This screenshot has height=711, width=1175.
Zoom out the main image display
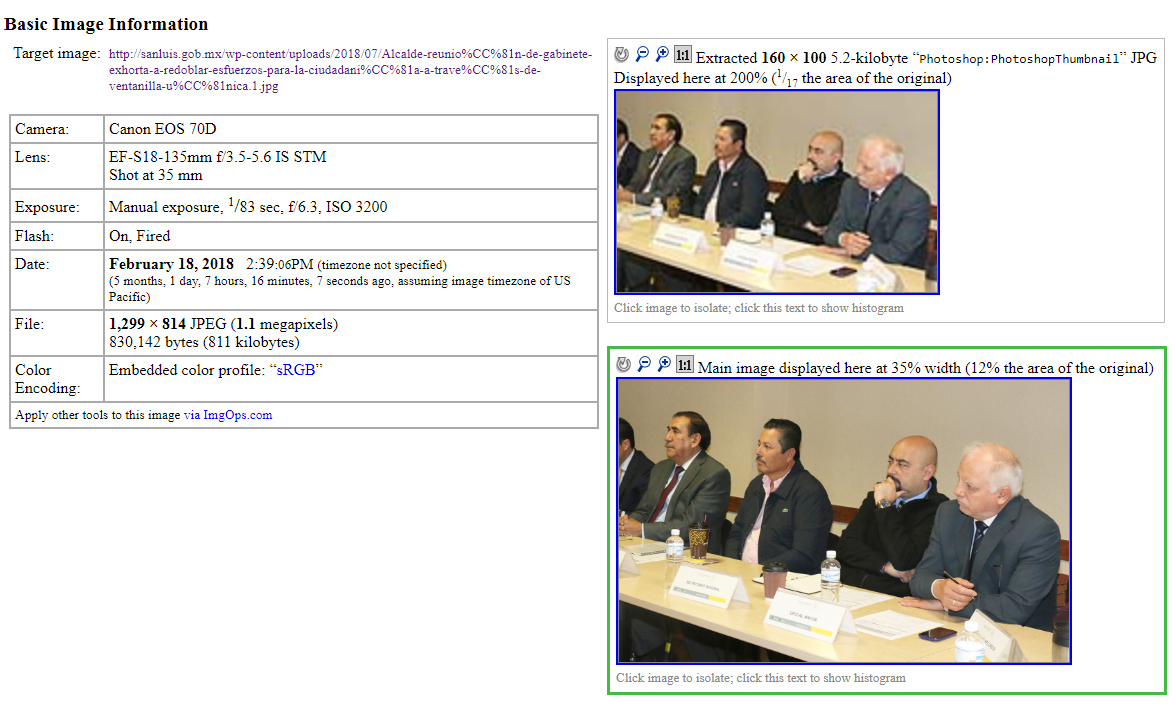(x=644, y=365)
